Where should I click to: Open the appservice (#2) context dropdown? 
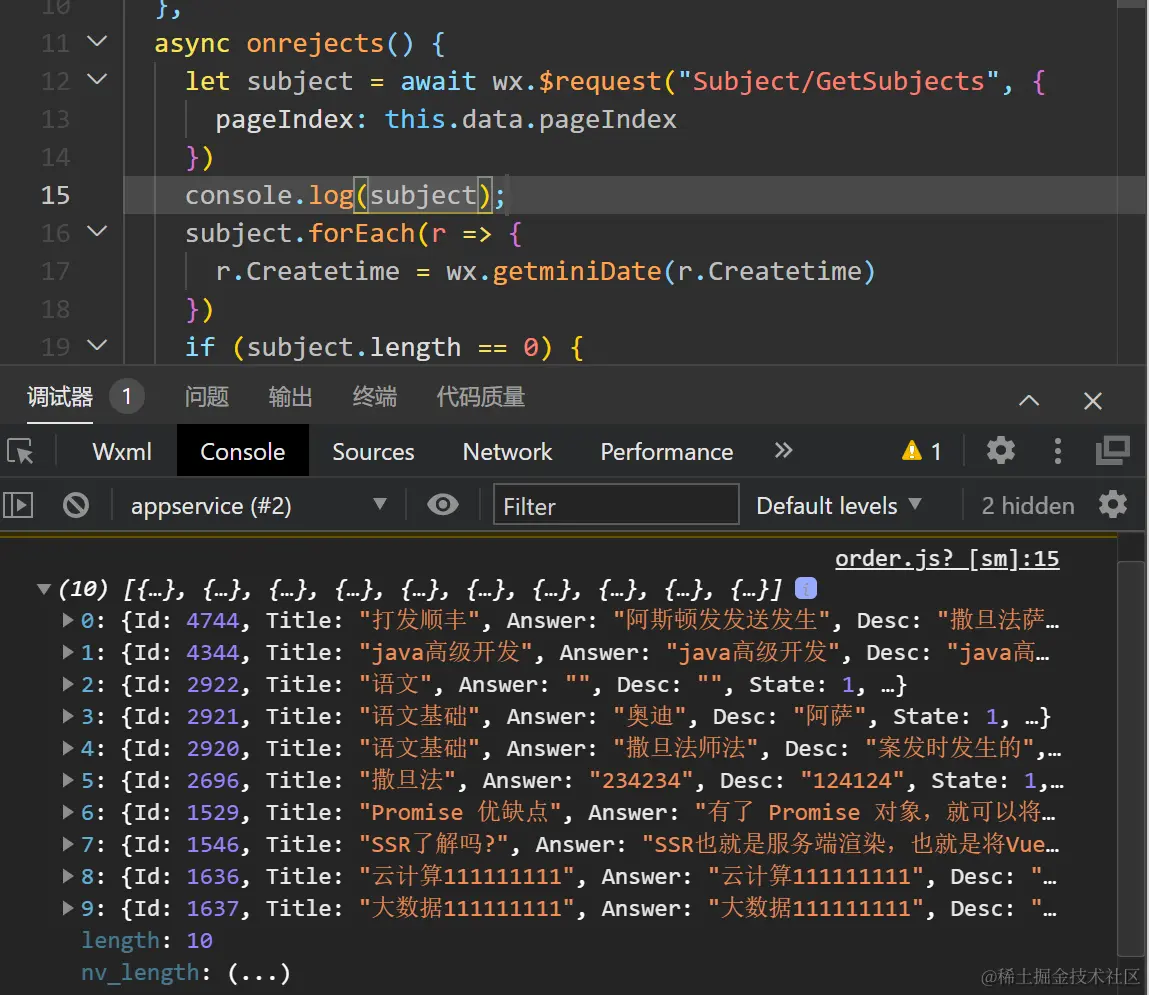click(x=258, y=506)
